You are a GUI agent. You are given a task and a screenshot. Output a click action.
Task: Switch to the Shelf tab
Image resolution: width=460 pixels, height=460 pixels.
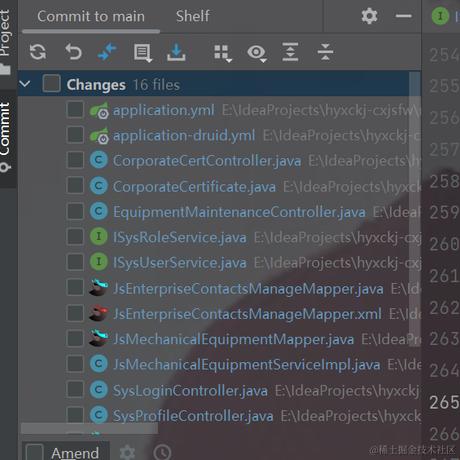pyautogui.click(x=193, y=16)
